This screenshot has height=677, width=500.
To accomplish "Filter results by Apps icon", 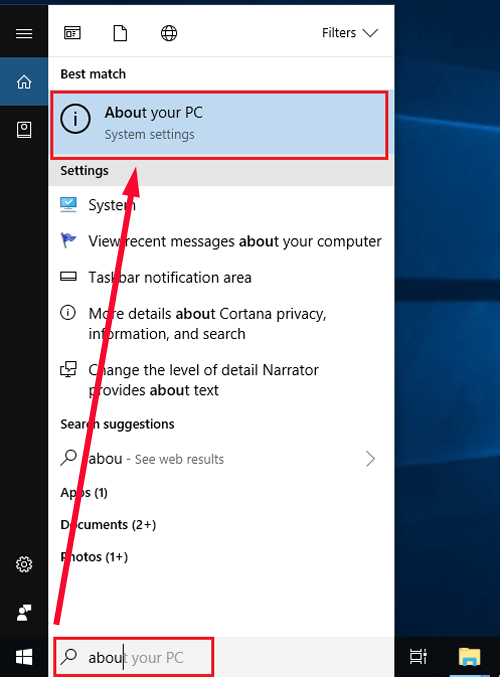I will pos(72,33).
